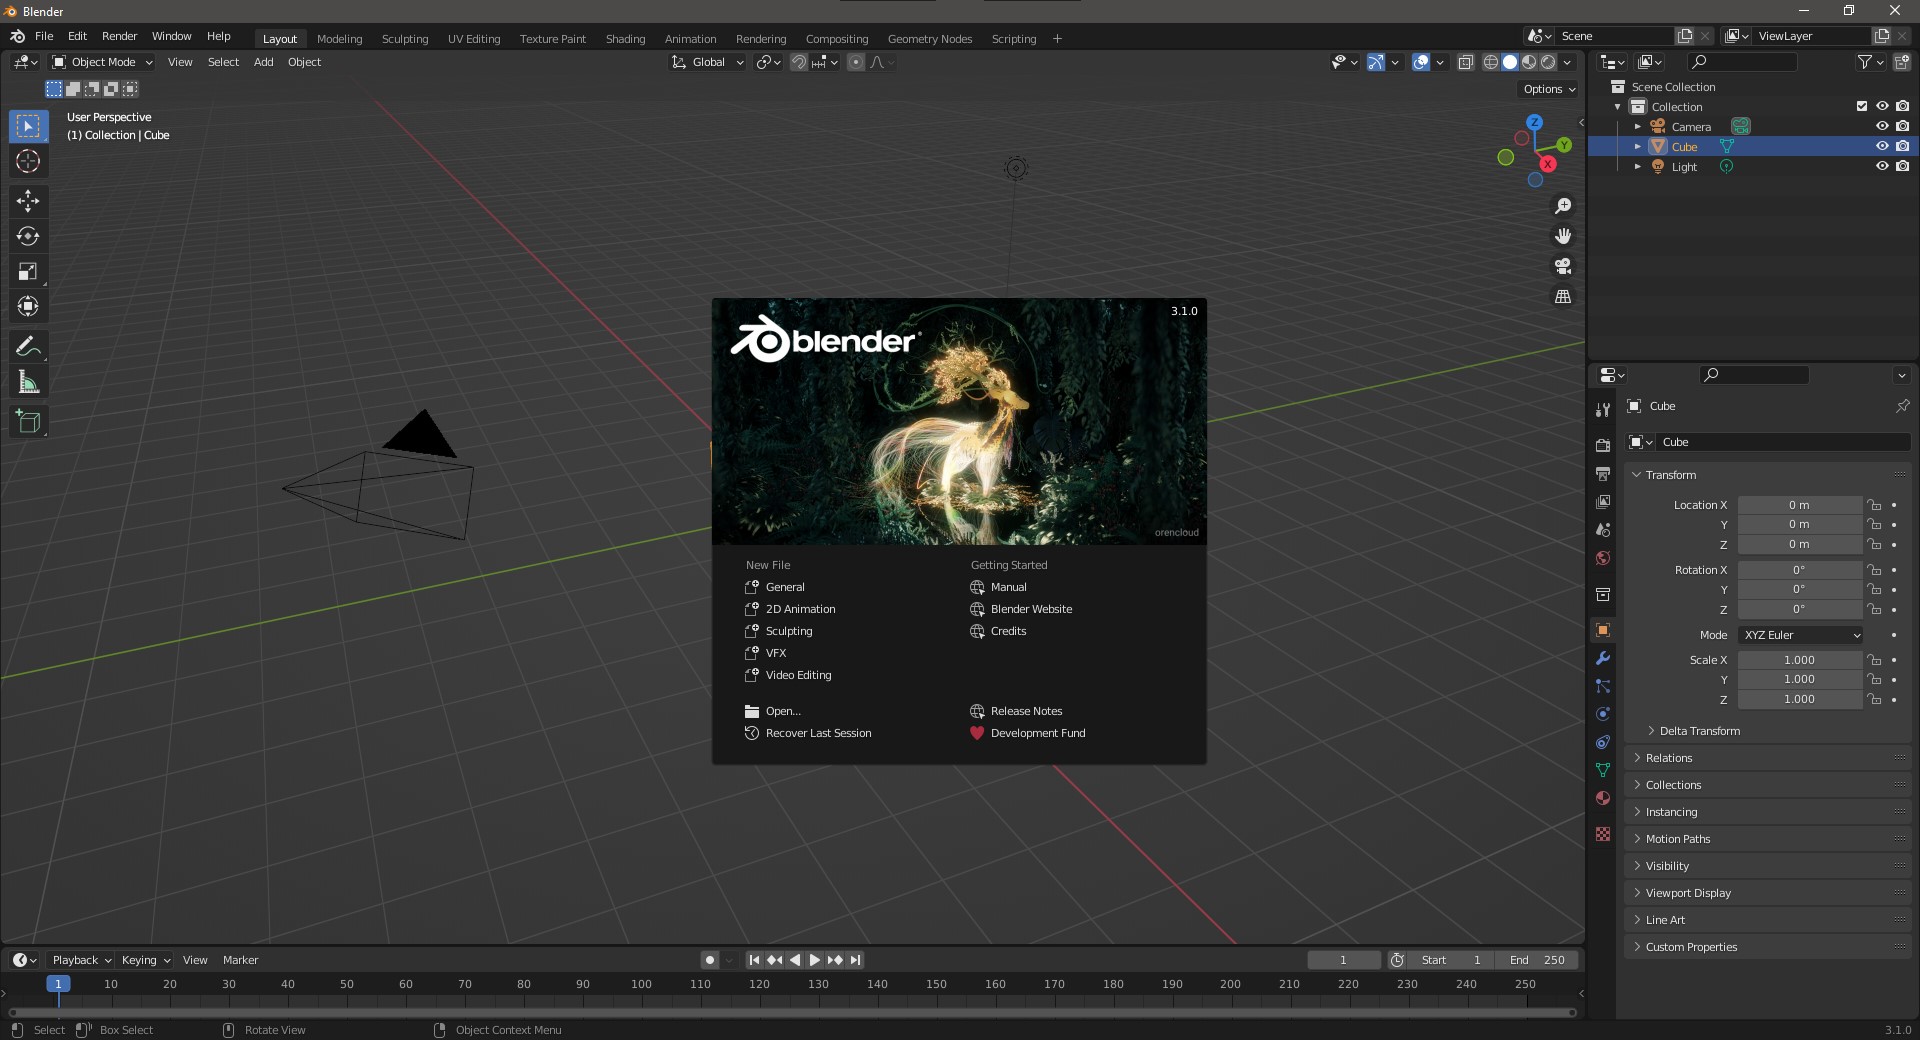
Task: Open the rotation Mode XYZ Euler dropdown
Action: 1801,635
